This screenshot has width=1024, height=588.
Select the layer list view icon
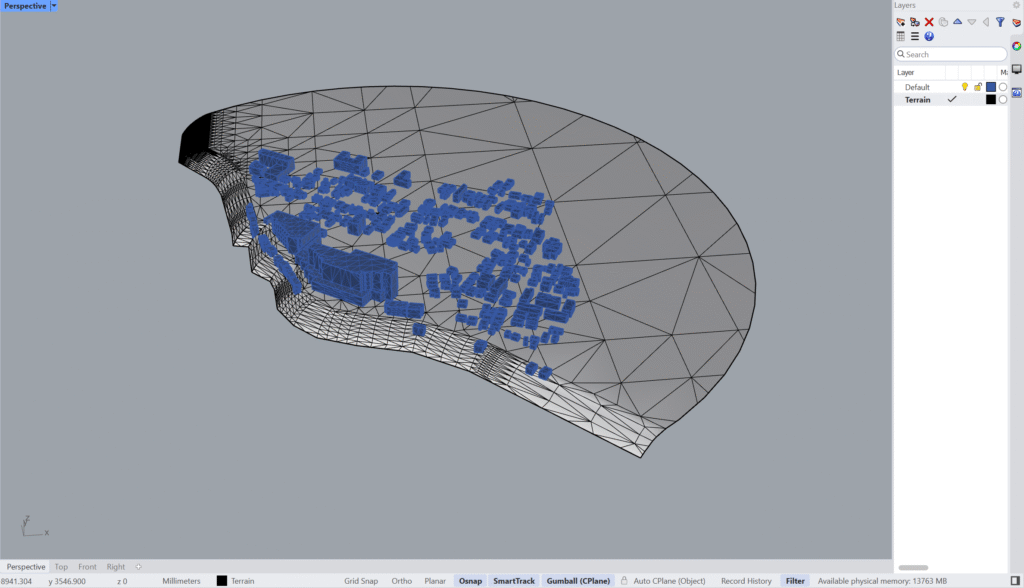coord(915,36)
